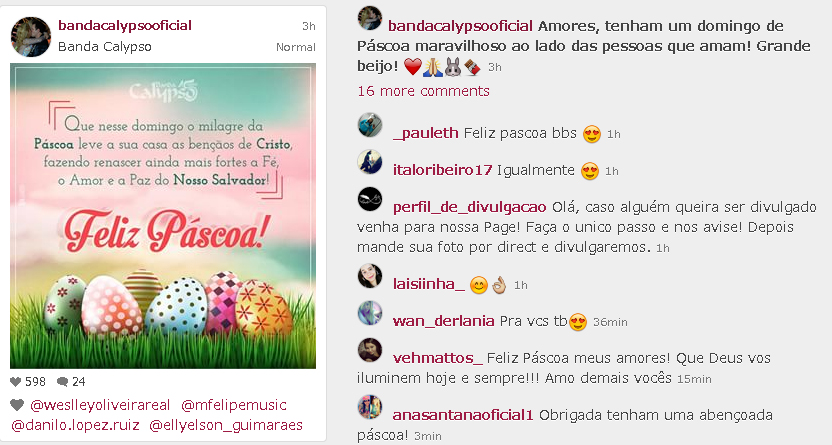Viewport: 832px width, 445px height.
Task: Click laisiinha_'s profile avatar
Action: 370,276
